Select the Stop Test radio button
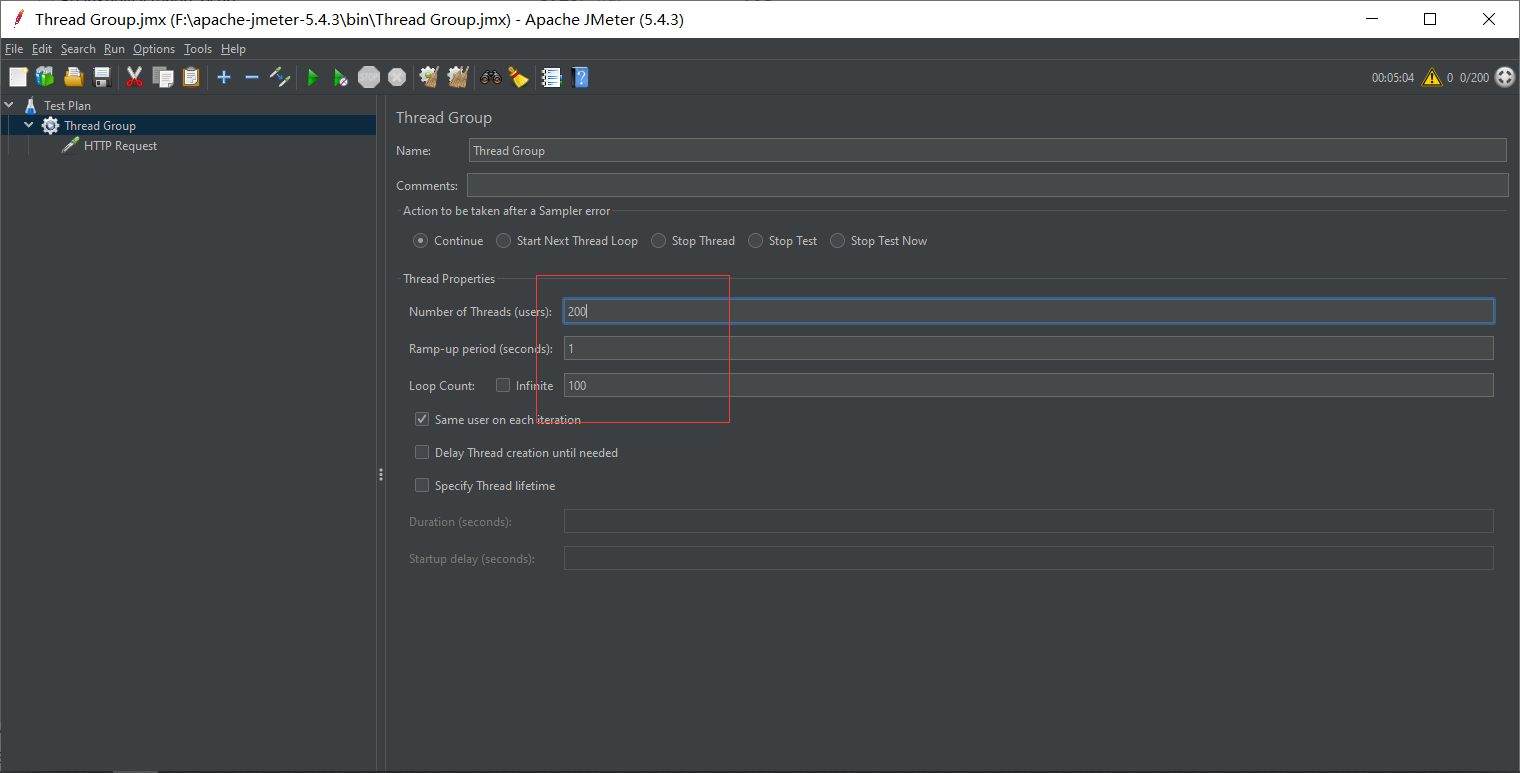The height and width of the screenshot is (773, 1520). point(755,241)
